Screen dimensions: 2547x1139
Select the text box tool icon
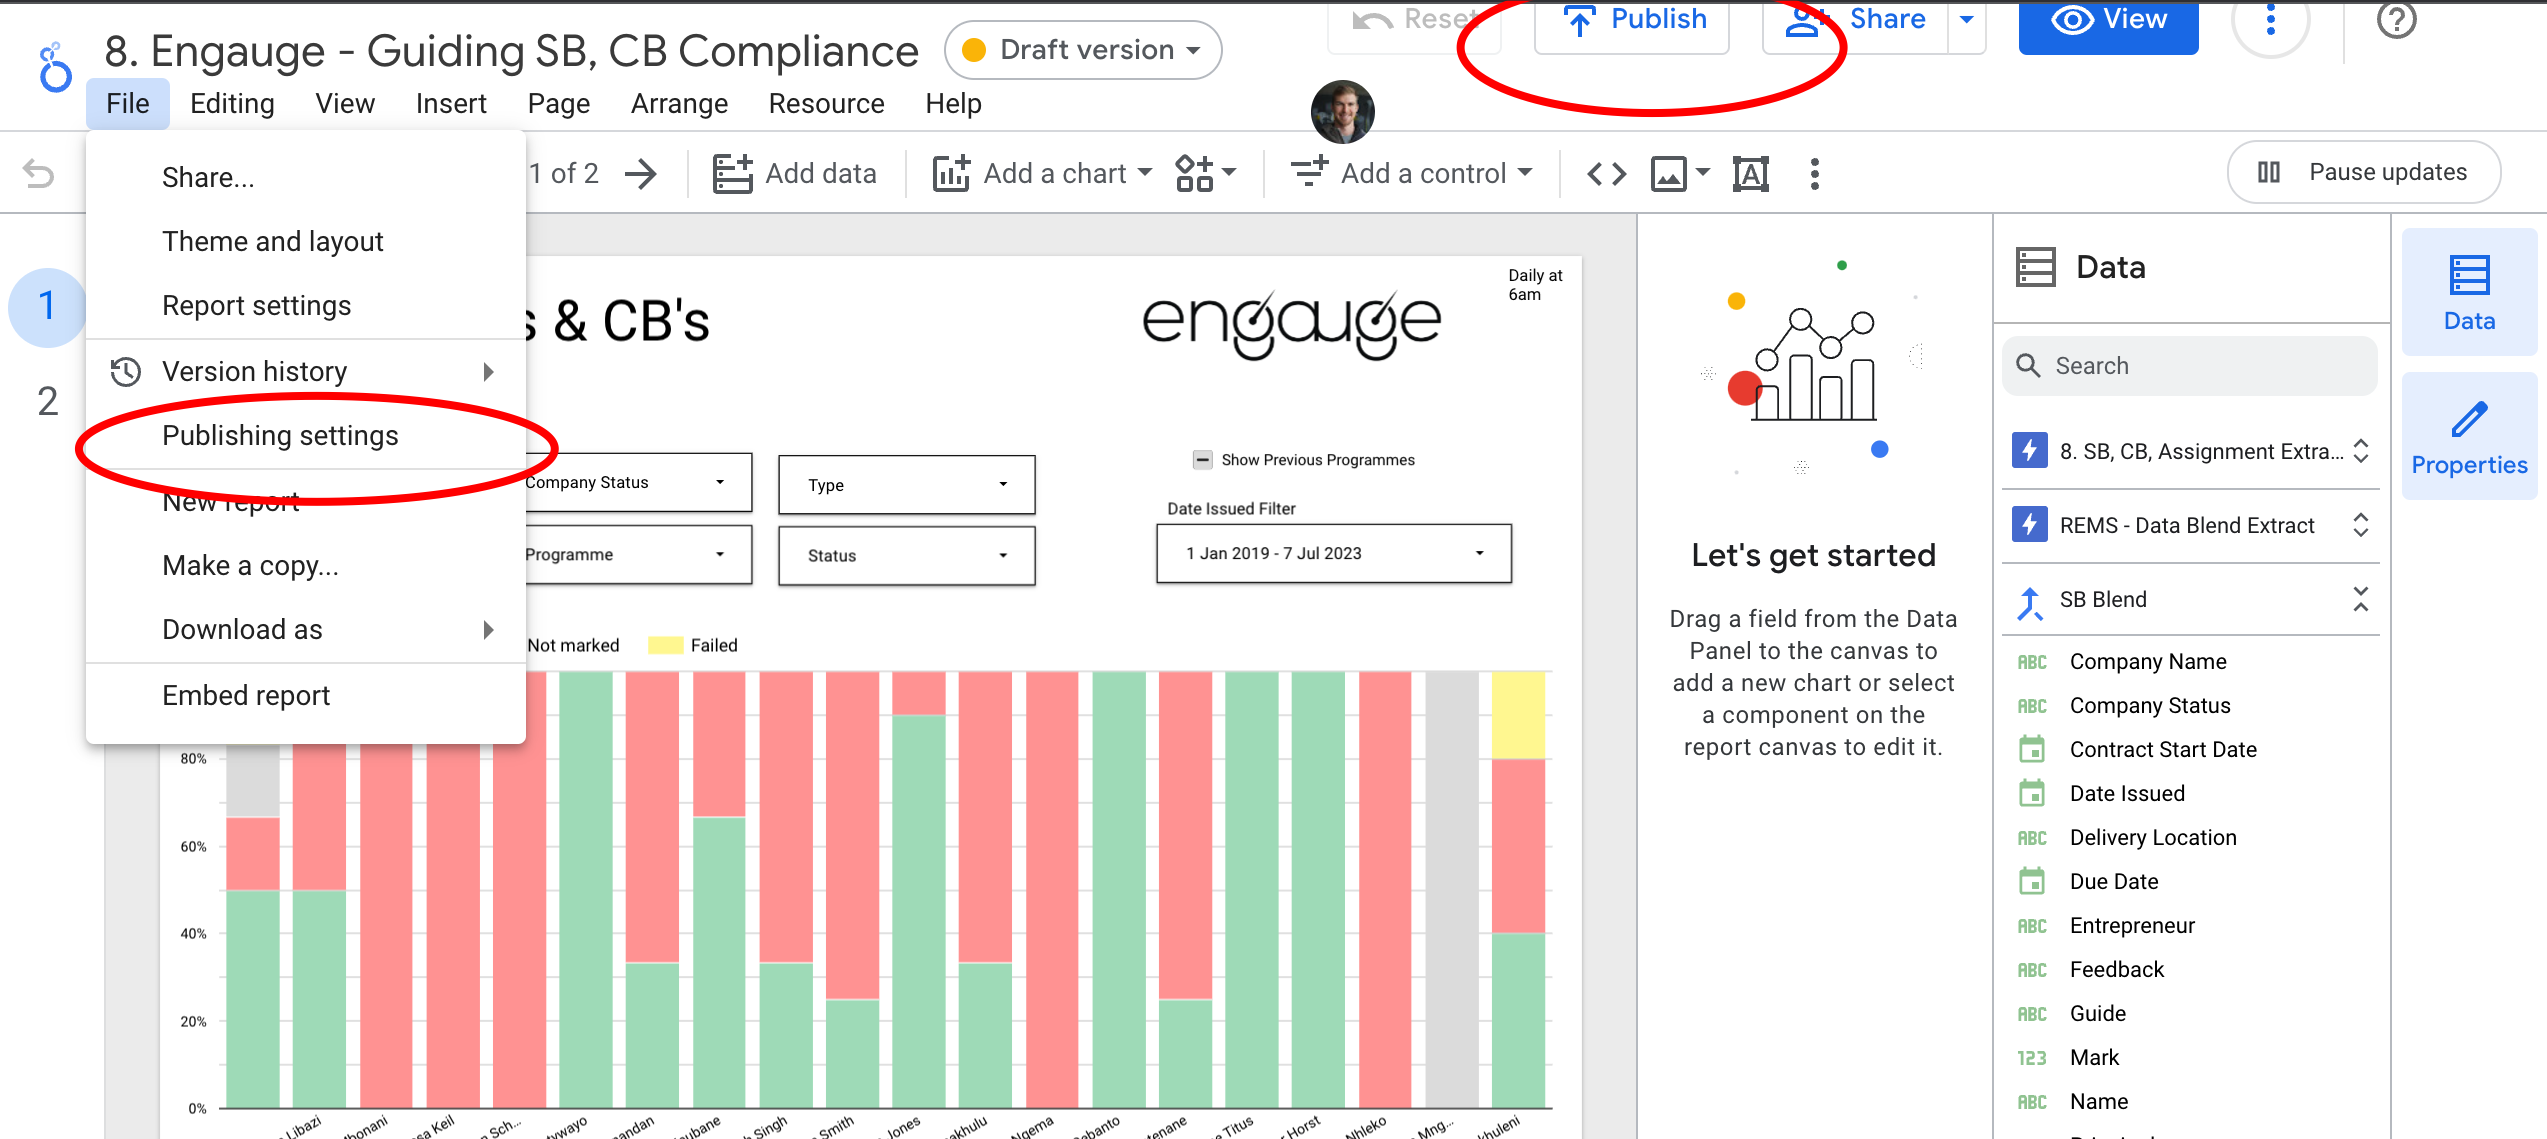pyautogui.click(x=1750, y=174)
